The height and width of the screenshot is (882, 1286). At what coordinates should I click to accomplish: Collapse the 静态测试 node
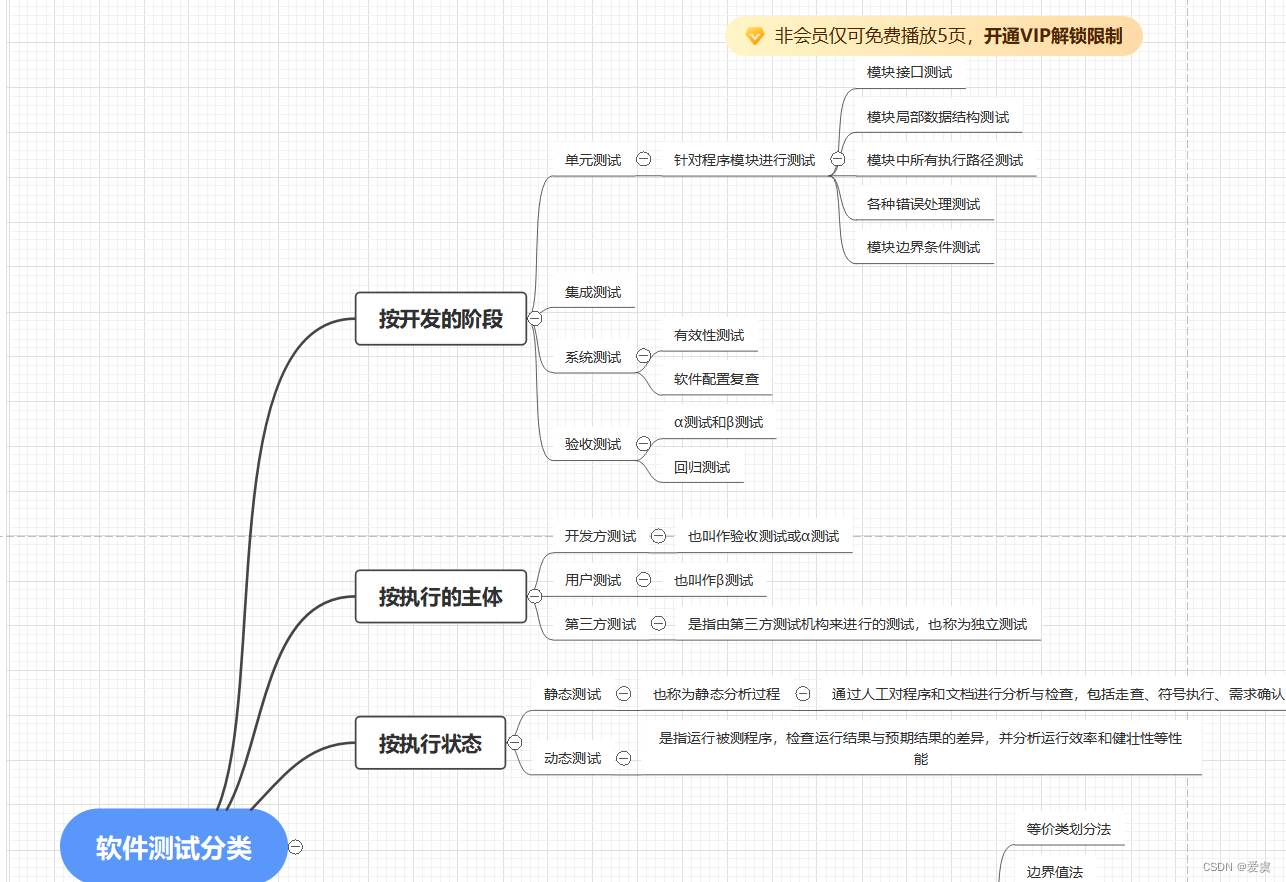(x=624, y=693)
